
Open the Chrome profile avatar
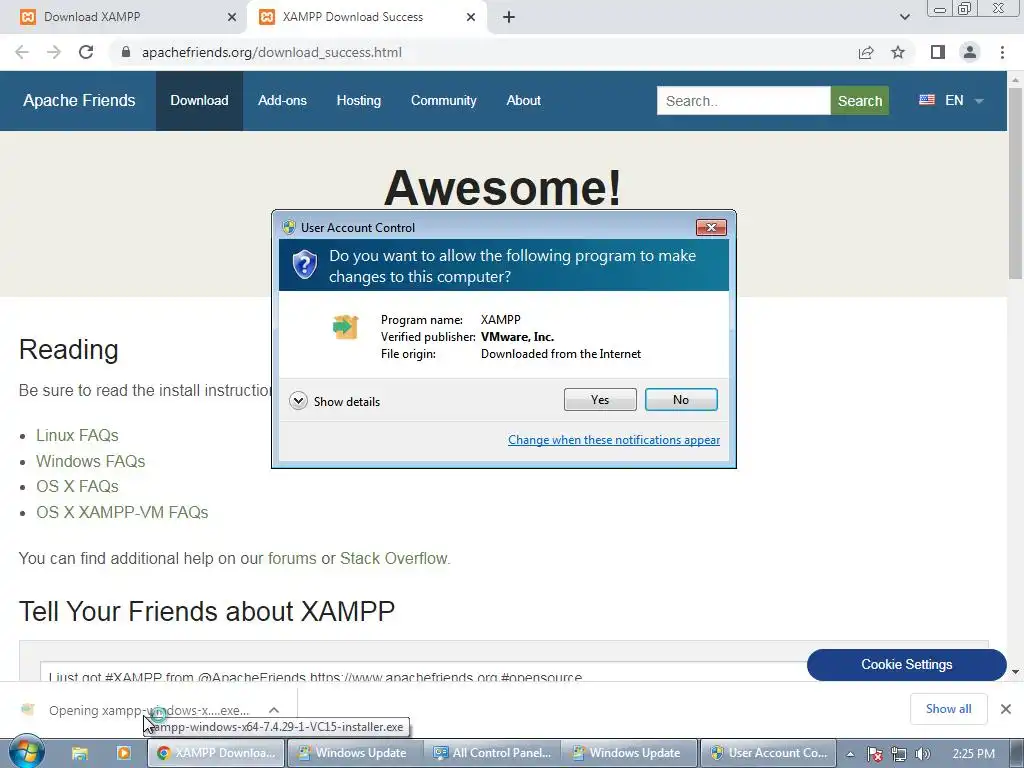pos(970,52)
